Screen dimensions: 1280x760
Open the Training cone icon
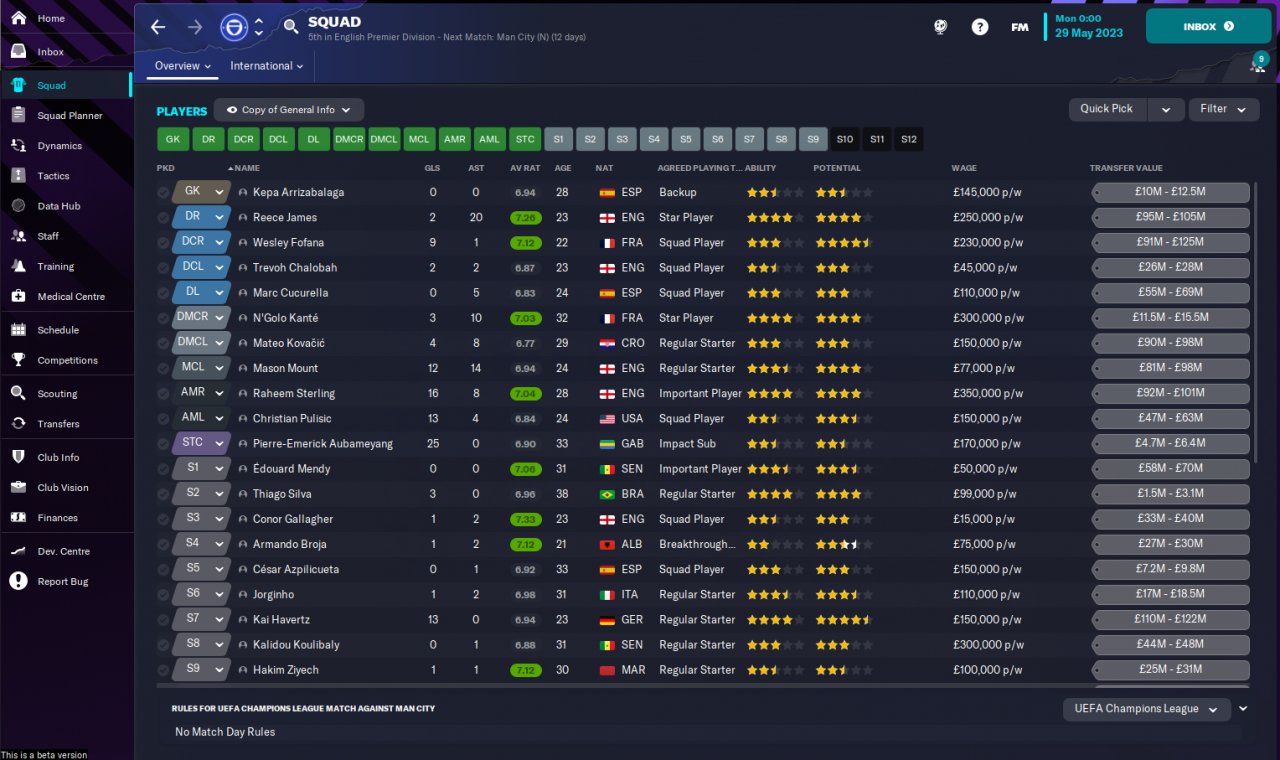click(18, 266)
